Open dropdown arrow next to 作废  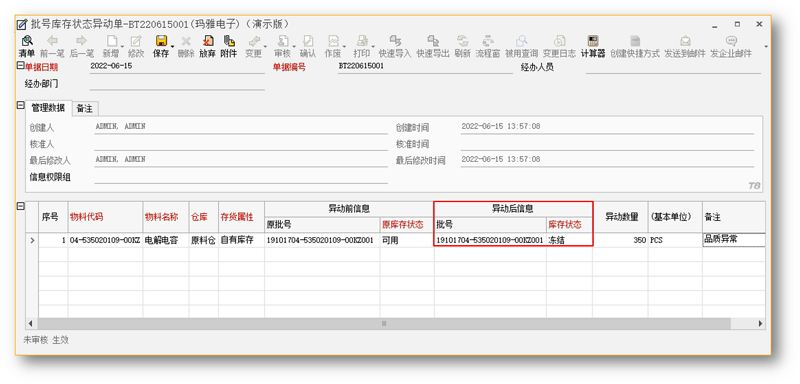tap(344, 46)
